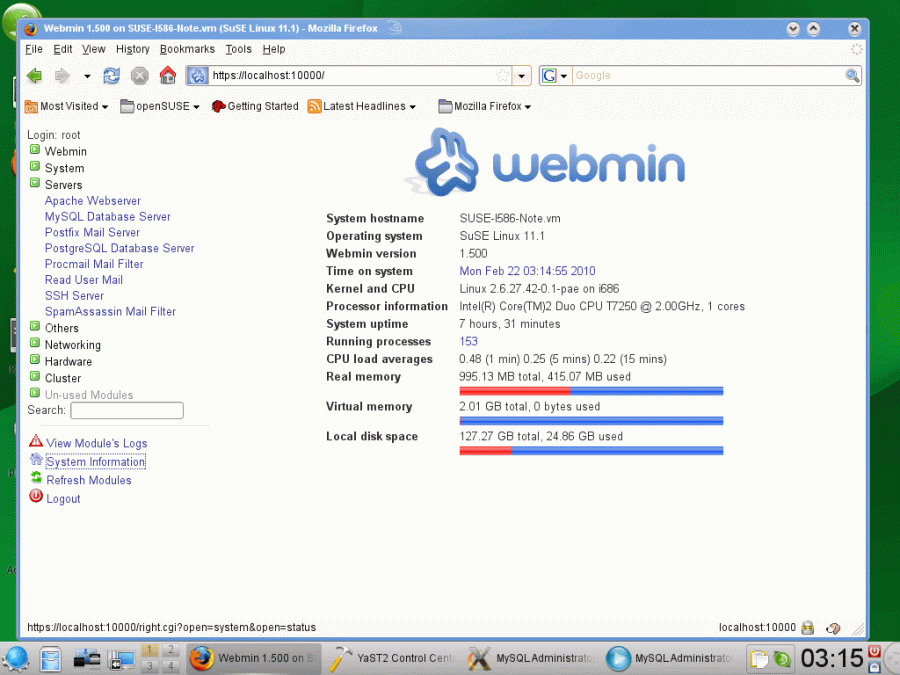The height and width of the screenshot is (675, 900).
Task: Open the Latest Headlines feed dropdown
Action: 362,106
